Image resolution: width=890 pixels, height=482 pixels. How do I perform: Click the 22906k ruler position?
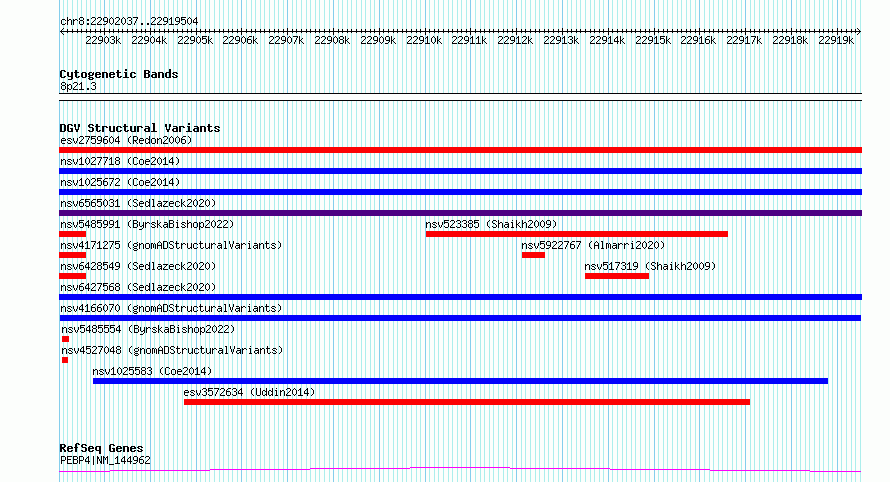240,40
